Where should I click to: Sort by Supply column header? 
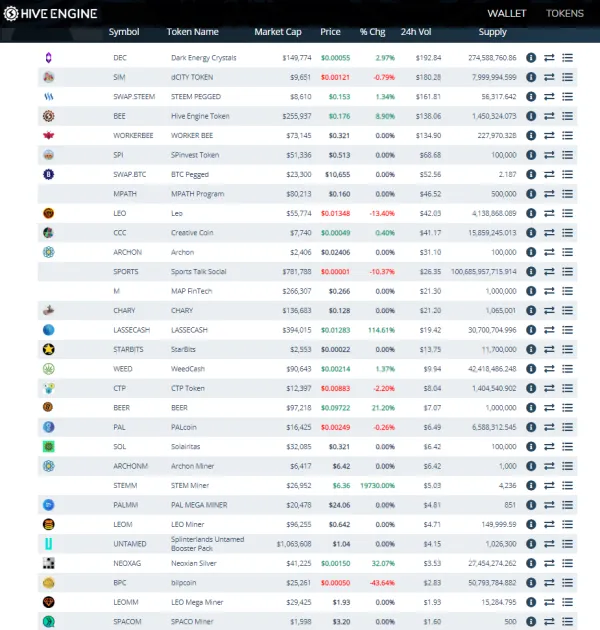(x=492, y=32)
